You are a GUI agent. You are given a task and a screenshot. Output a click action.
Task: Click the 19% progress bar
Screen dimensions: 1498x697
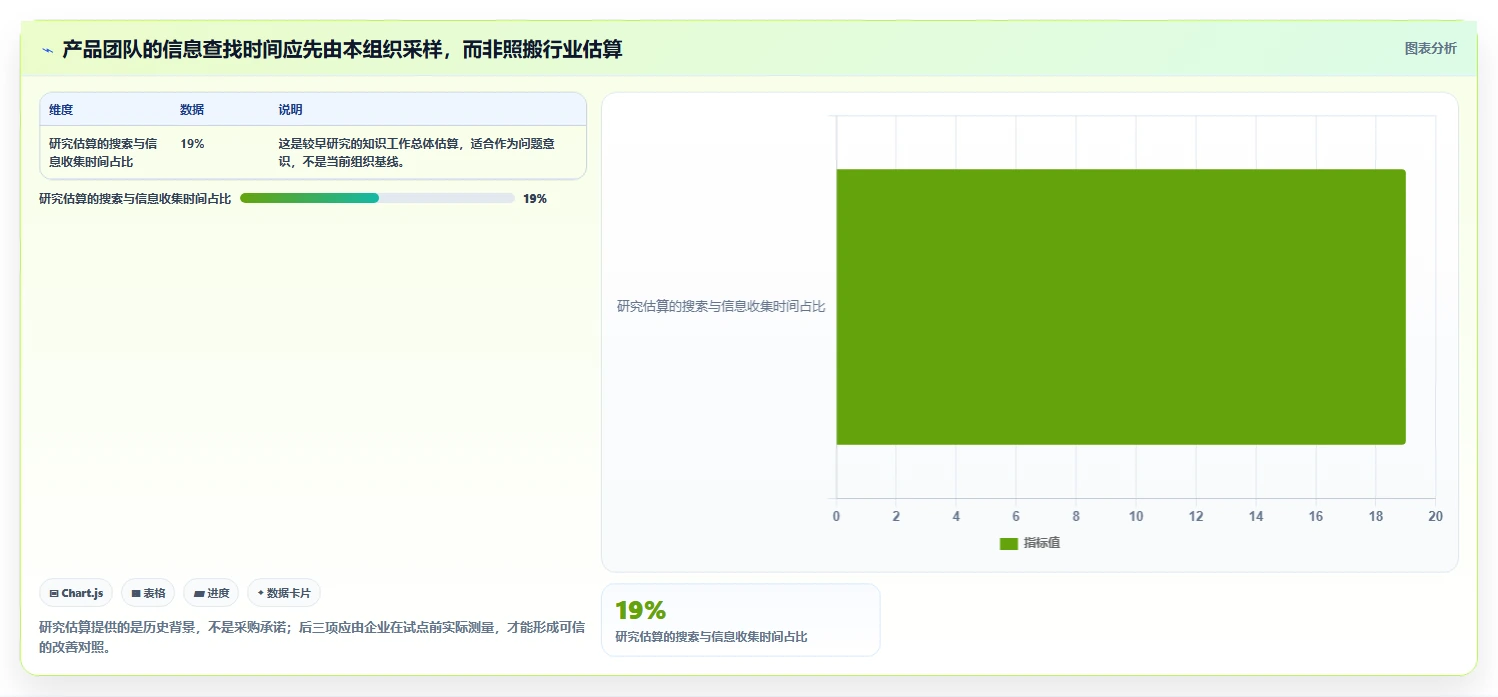tap(377, 198)
